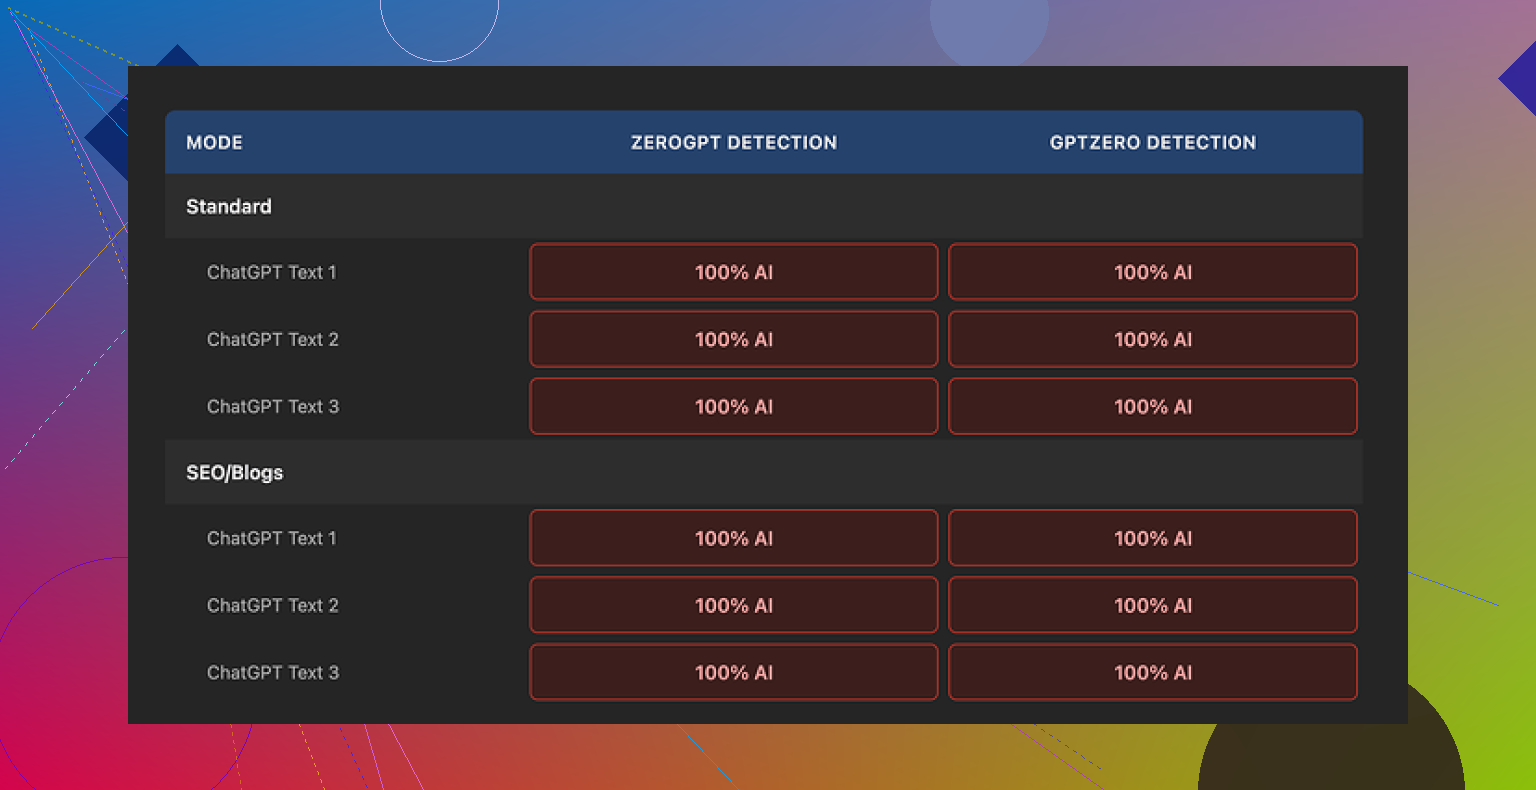Open GPTZero result for SEO/Blogs ChatGPT Text 1
Screen dimensions: 1536x790
(1152, 538)
